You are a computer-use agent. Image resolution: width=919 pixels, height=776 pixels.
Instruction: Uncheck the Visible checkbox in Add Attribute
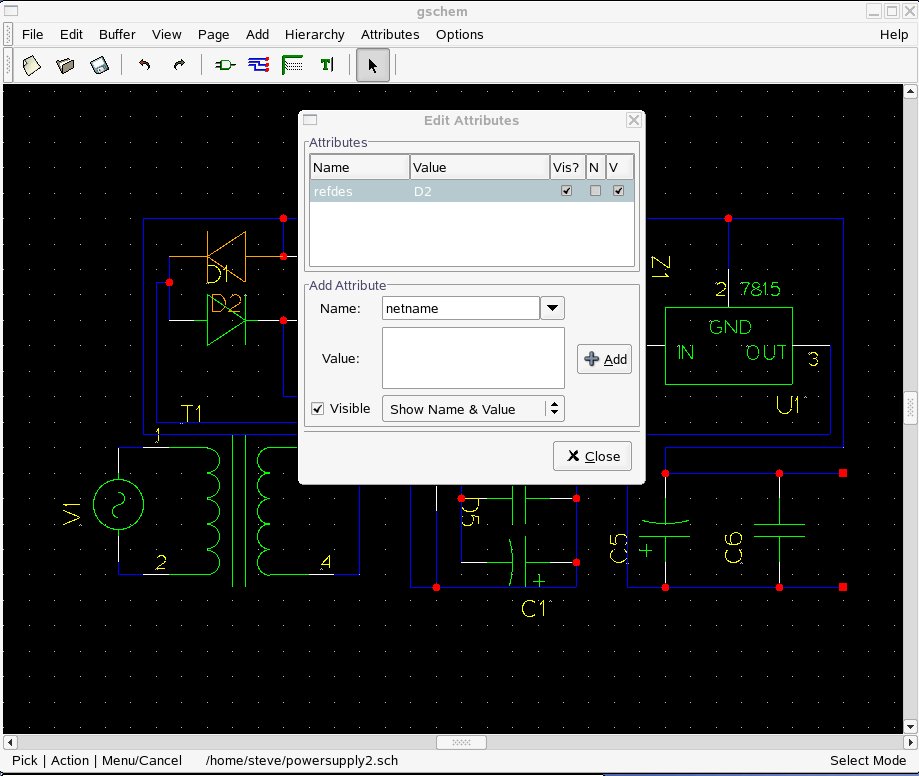(x=318, y=409)
